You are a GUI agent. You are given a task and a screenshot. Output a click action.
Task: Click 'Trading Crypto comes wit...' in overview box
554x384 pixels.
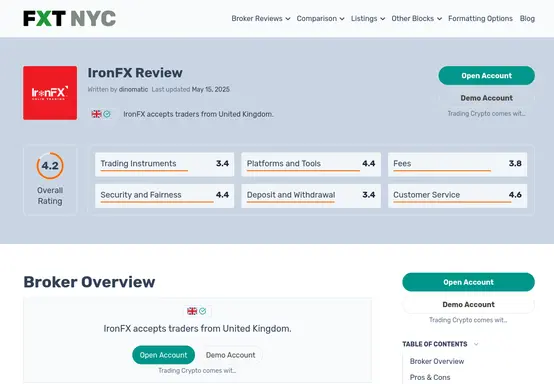pyautogui.click(x=197, y=371)
